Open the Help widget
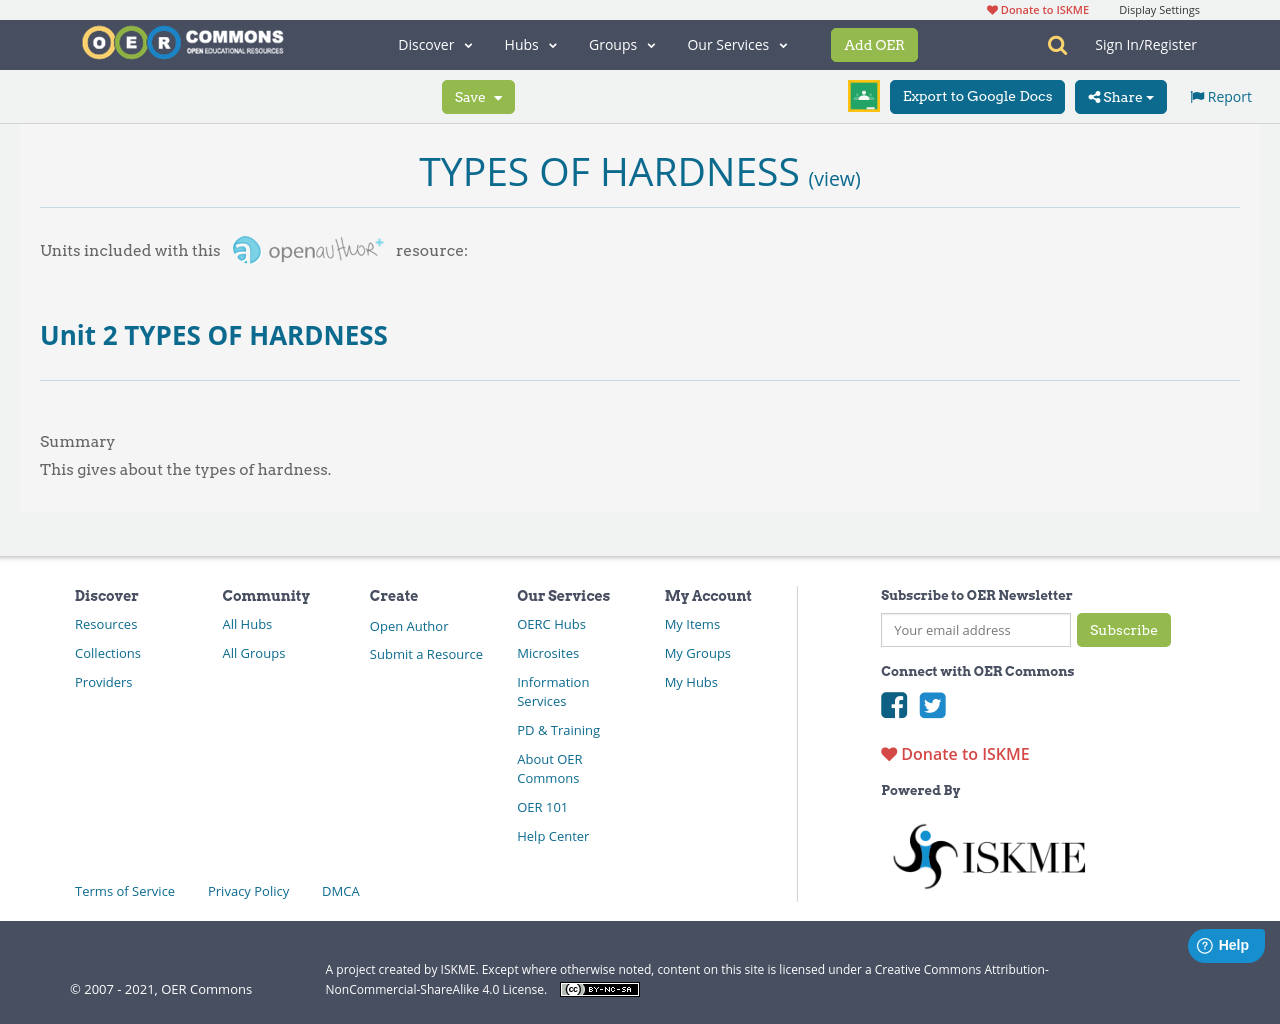1280x1024 pixels. [x=1226, y=944]
